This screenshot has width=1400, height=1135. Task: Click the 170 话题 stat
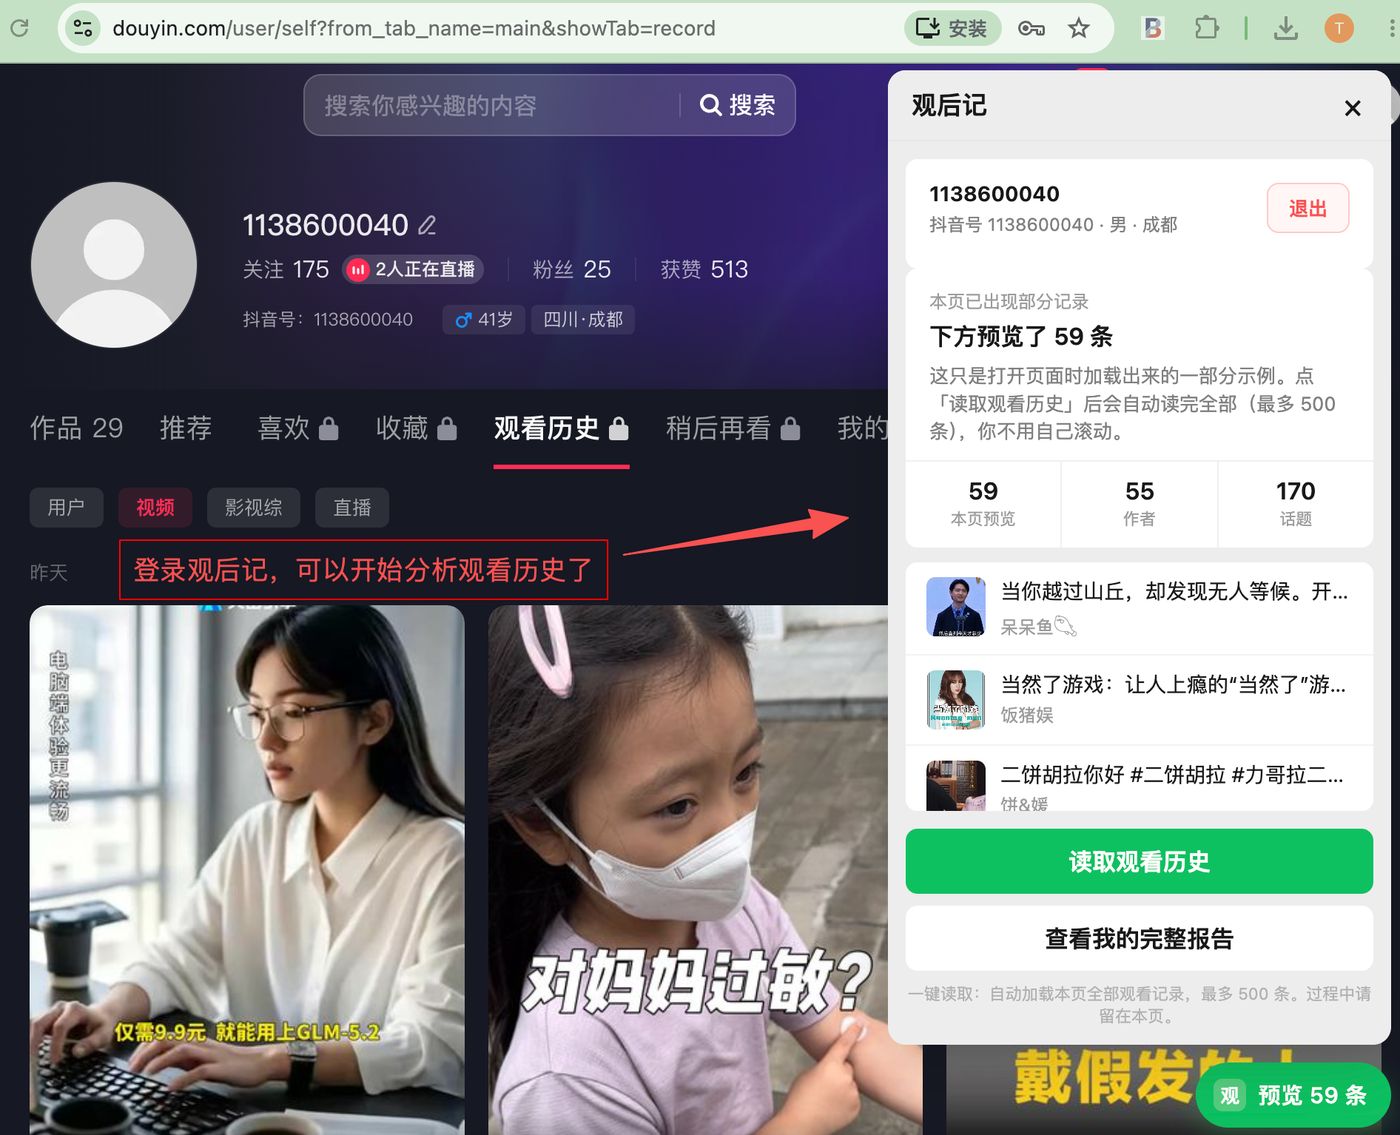coord(1295,504)
